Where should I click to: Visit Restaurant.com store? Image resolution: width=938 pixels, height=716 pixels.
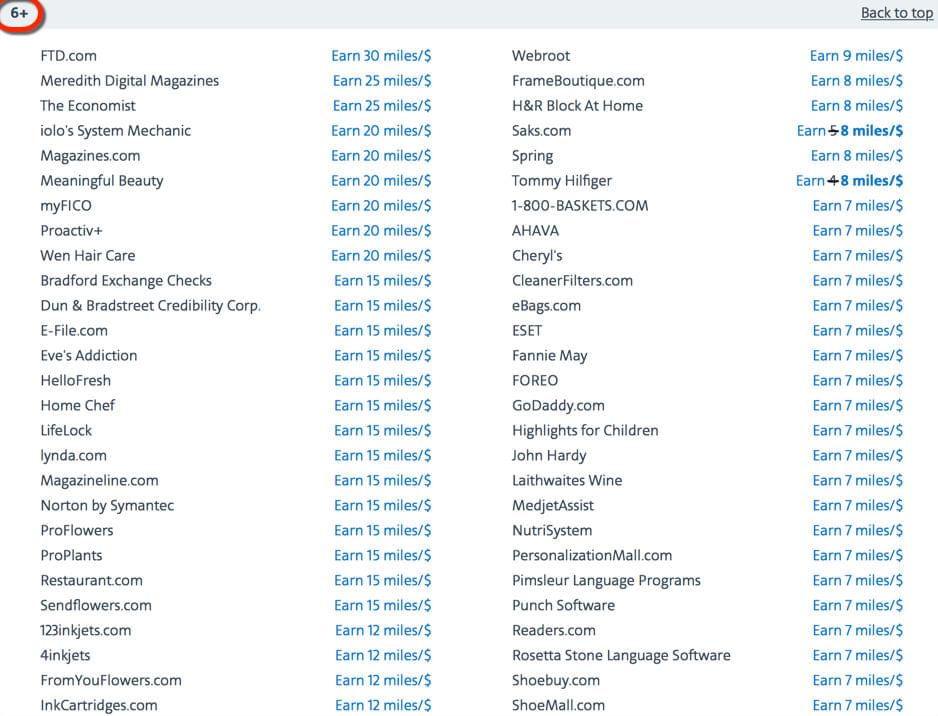click(x=91, y=581)
